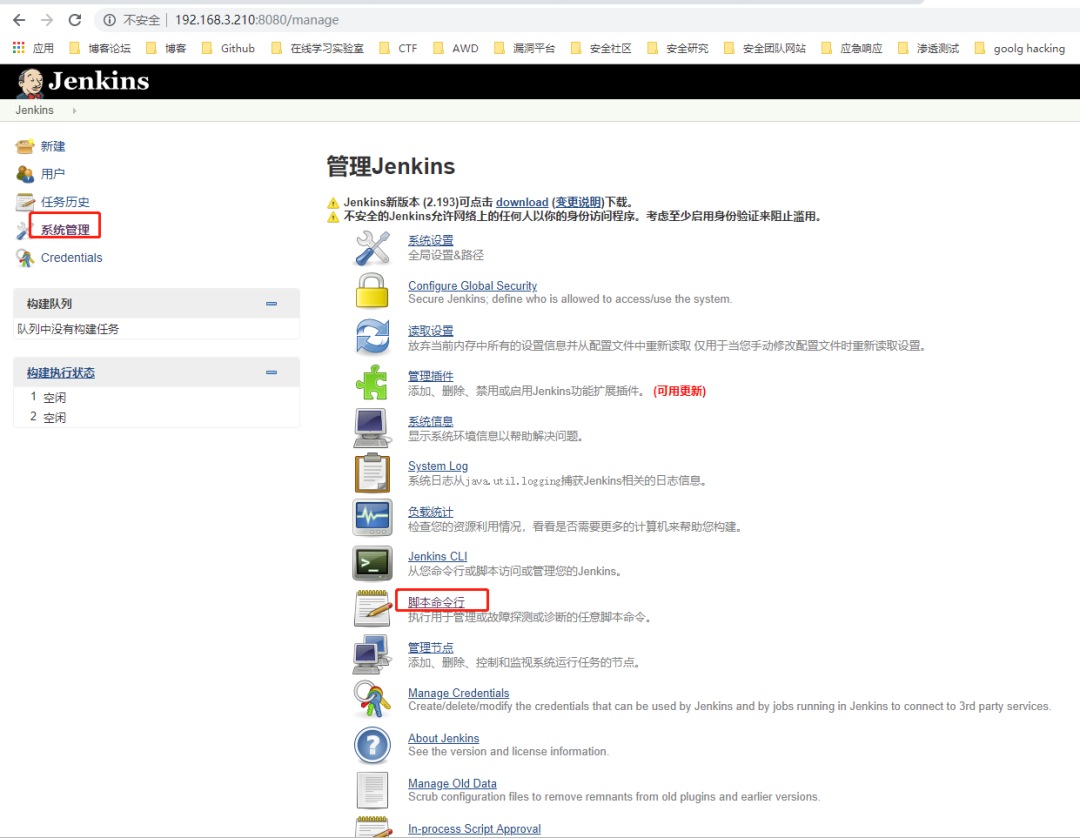Open the Github bookmark folder
Screen dimensions: 1080x838
click(x=228, y=48)
